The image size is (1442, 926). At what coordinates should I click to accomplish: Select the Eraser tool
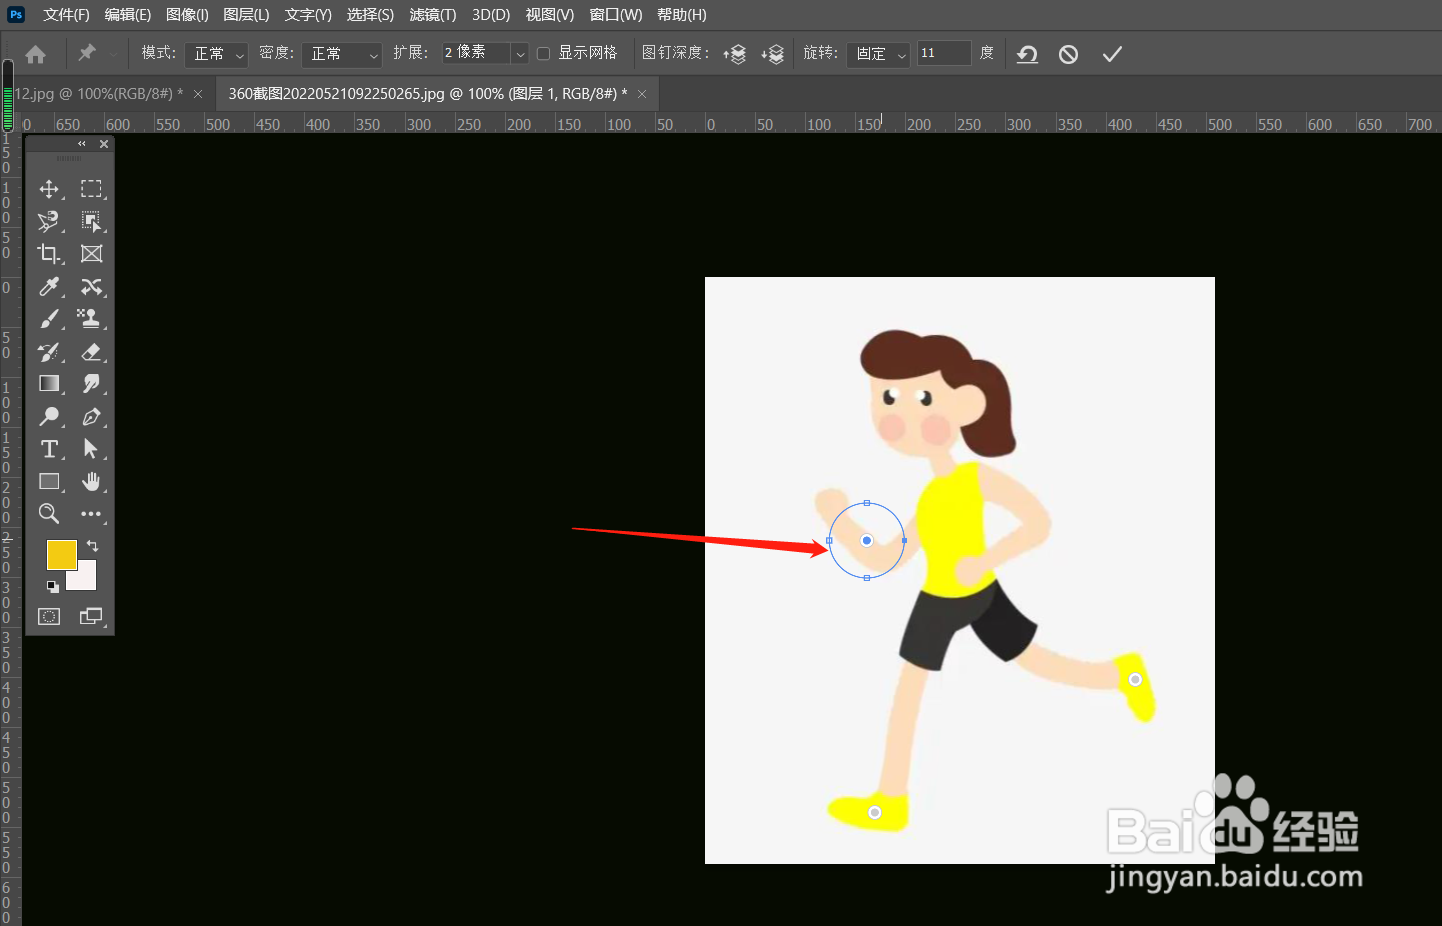coord(92,352)
